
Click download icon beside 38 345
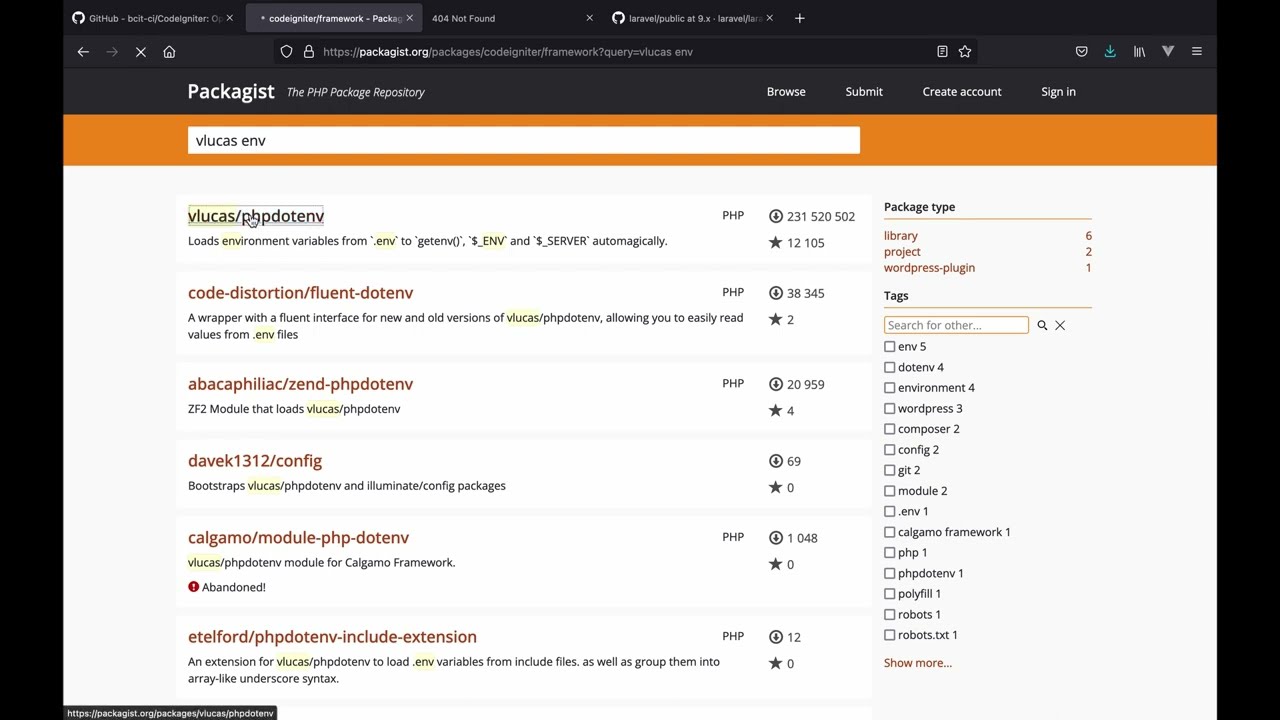click(775, 293)
